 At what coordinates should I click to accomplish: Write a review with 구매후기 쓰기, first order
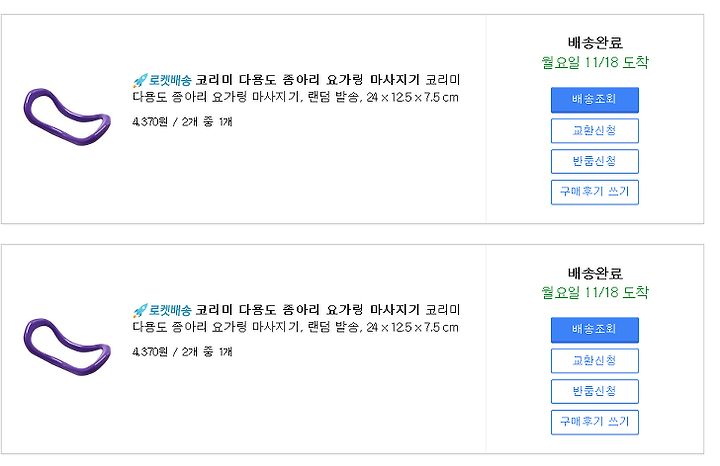click(x=595, y=192)
